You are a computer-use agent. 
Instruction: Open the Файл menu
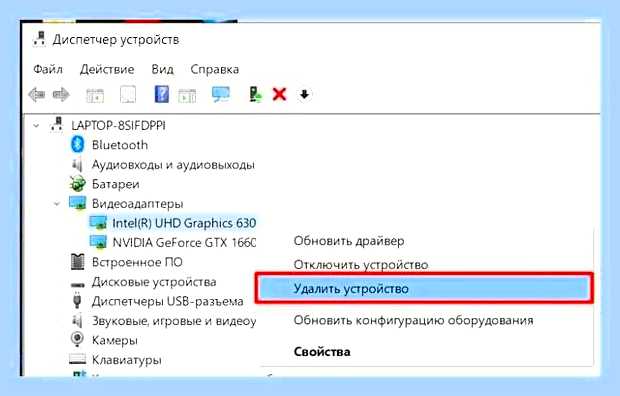coord(48,69)
